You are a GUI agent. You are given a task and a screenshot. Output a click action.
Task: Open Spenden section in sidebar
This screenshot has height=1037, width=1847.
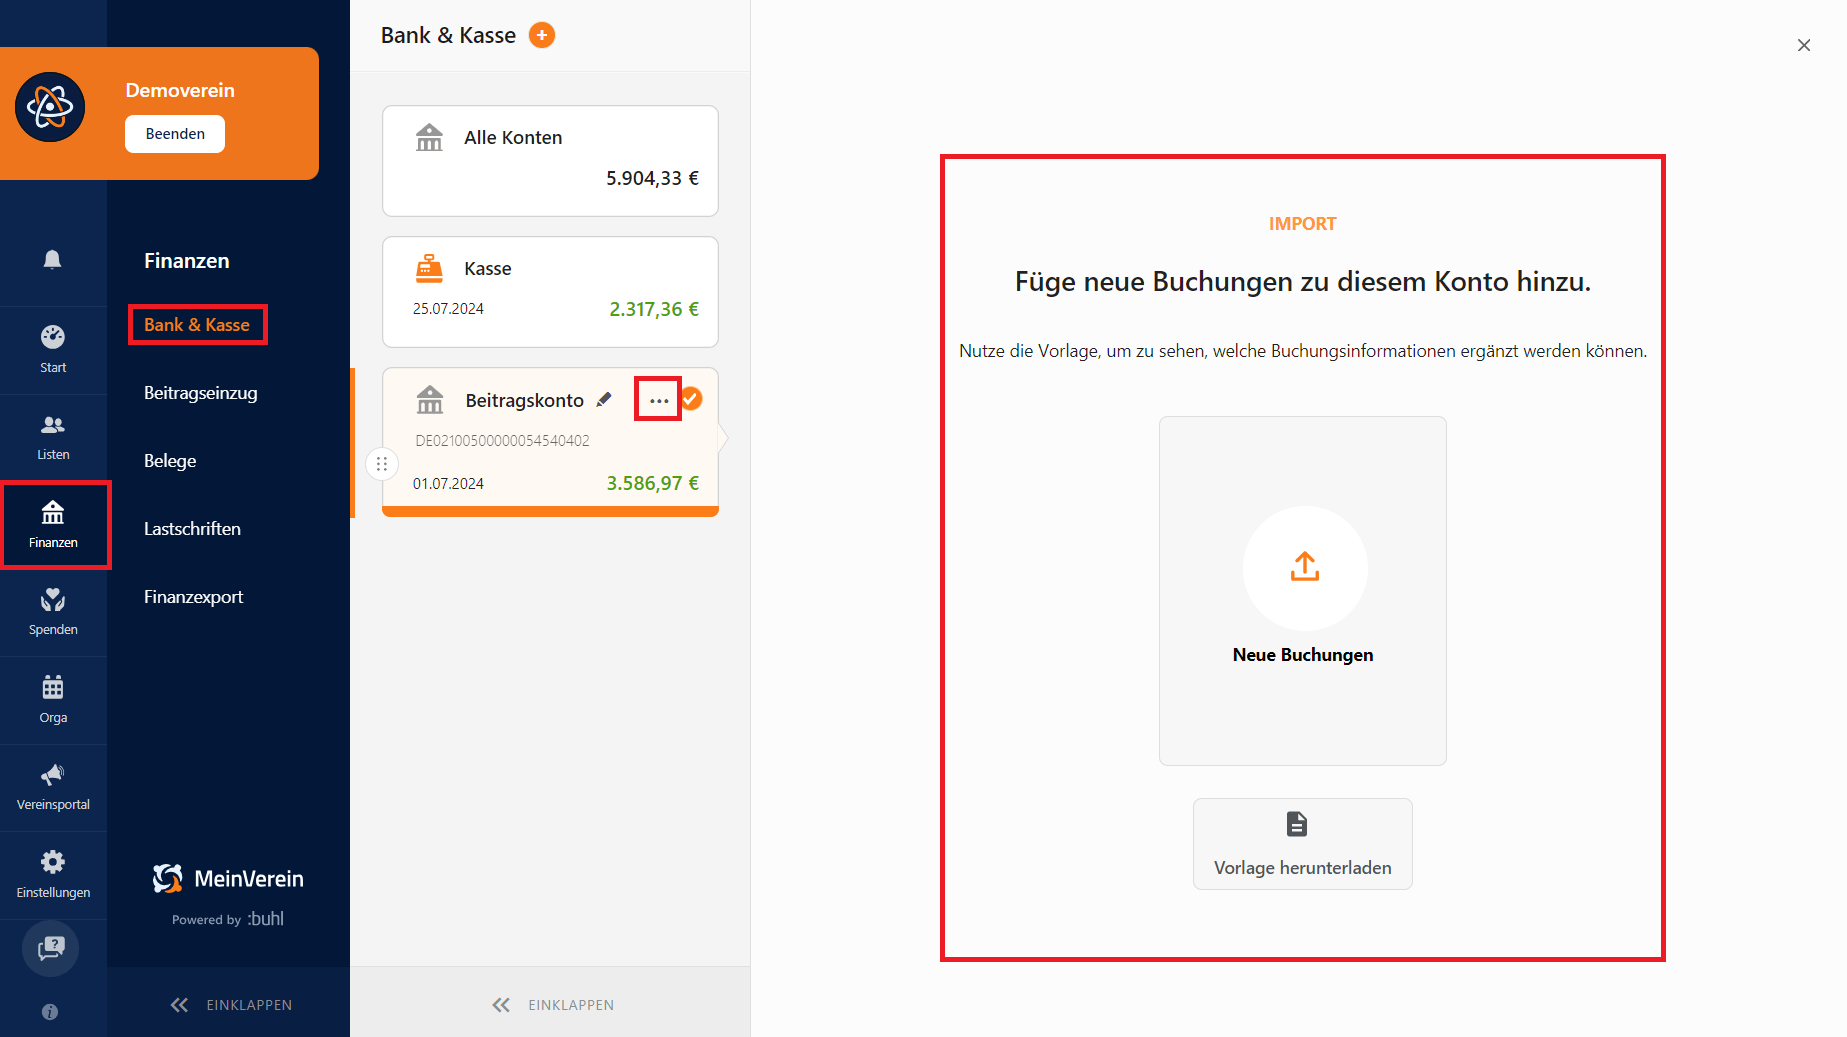pyautogui.click(x=53, y=613)
